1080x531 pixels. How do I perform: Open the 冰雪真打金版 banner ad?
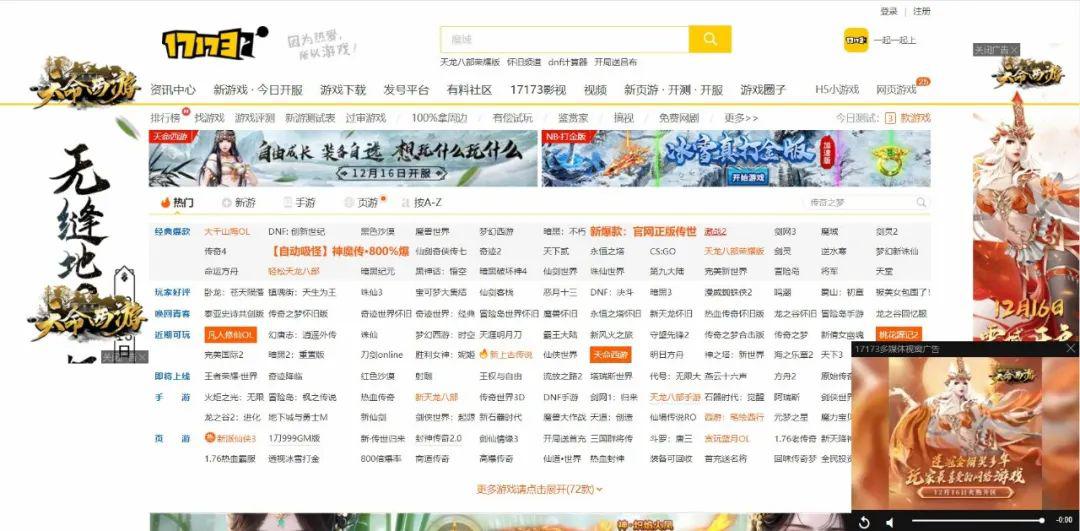736,158
